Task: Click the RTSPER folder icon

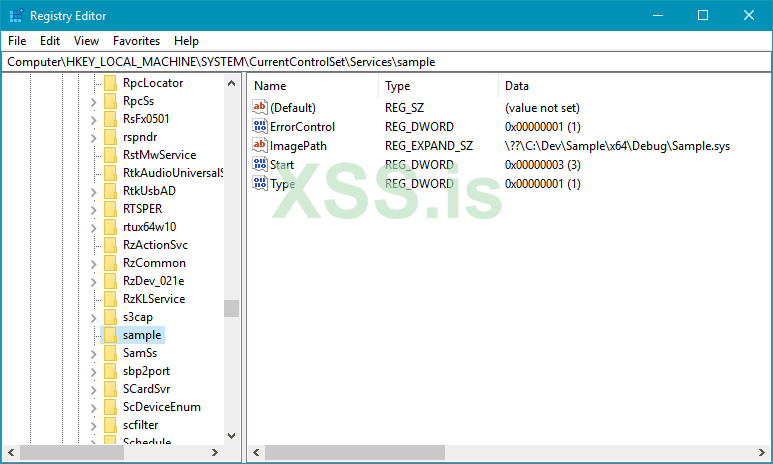Action: pyautogui.click(x=110, y=209)
